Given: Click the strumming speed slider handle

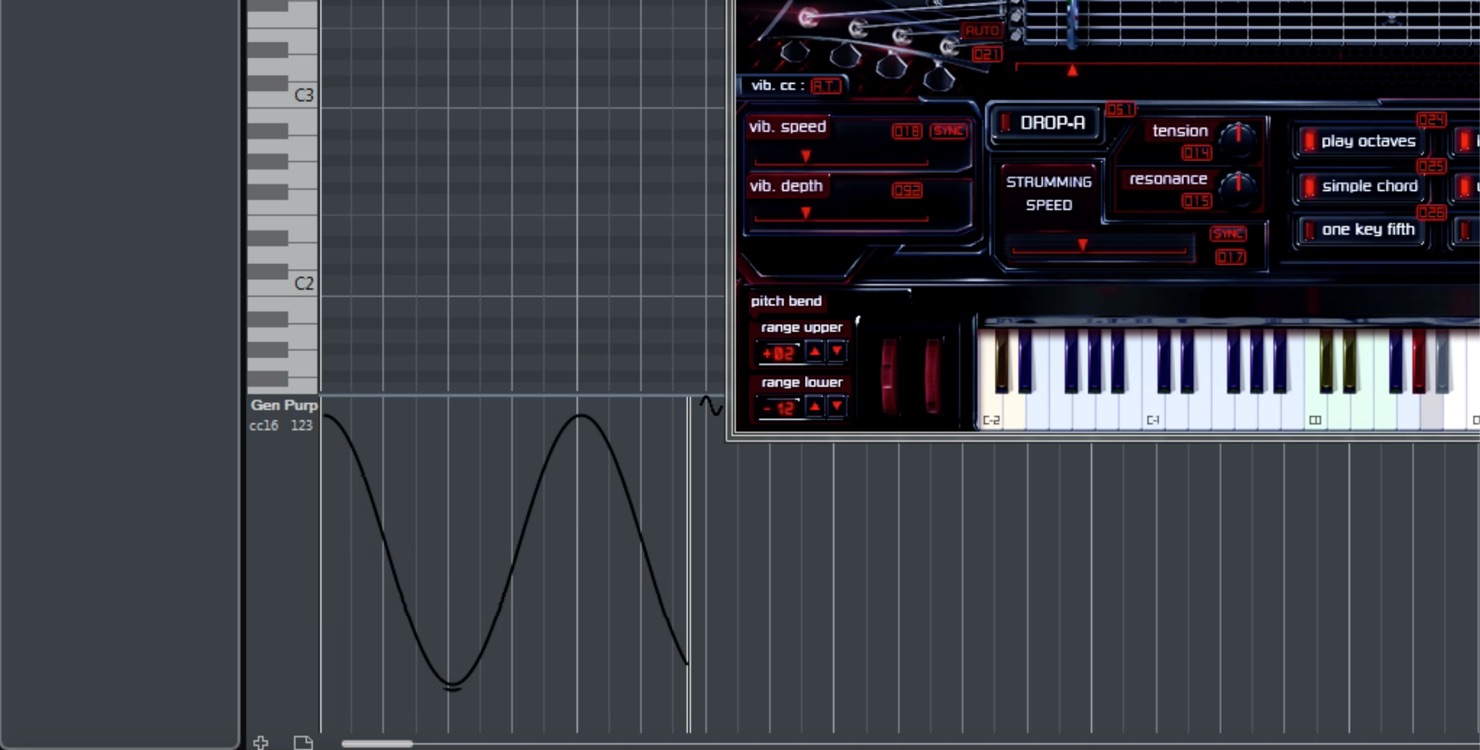Looking at the screenshot, I should point(1082,245).
